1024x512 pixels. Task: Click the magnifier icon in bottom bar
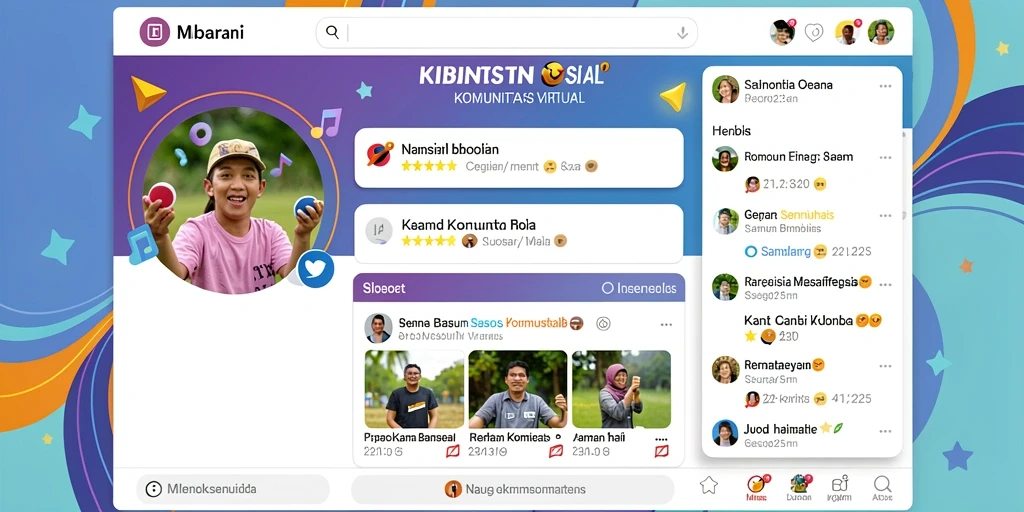[x=882, y=484]
